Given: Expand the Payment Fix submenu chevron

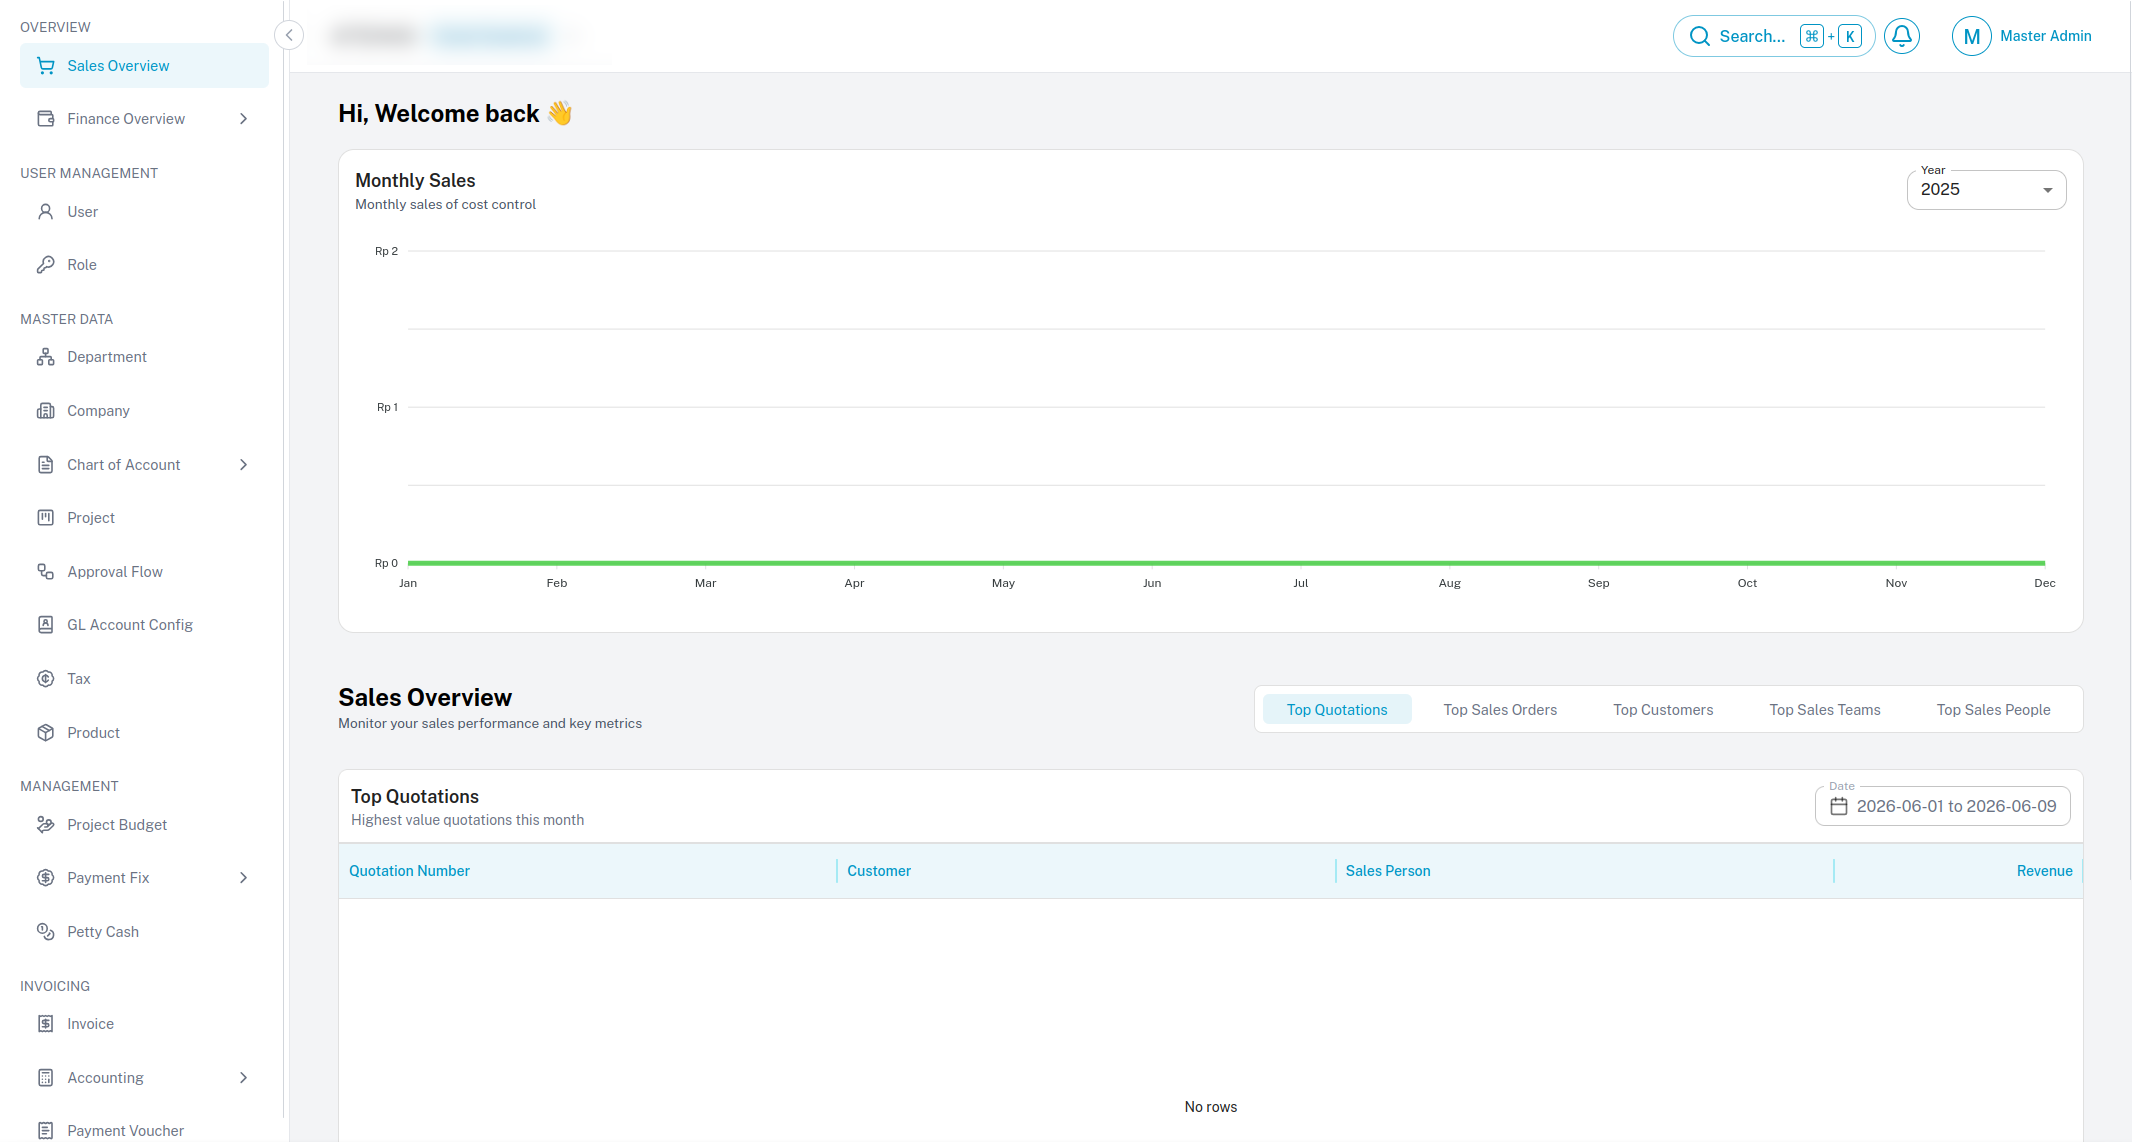Looking at the screenshot, I should coord(244,878).
